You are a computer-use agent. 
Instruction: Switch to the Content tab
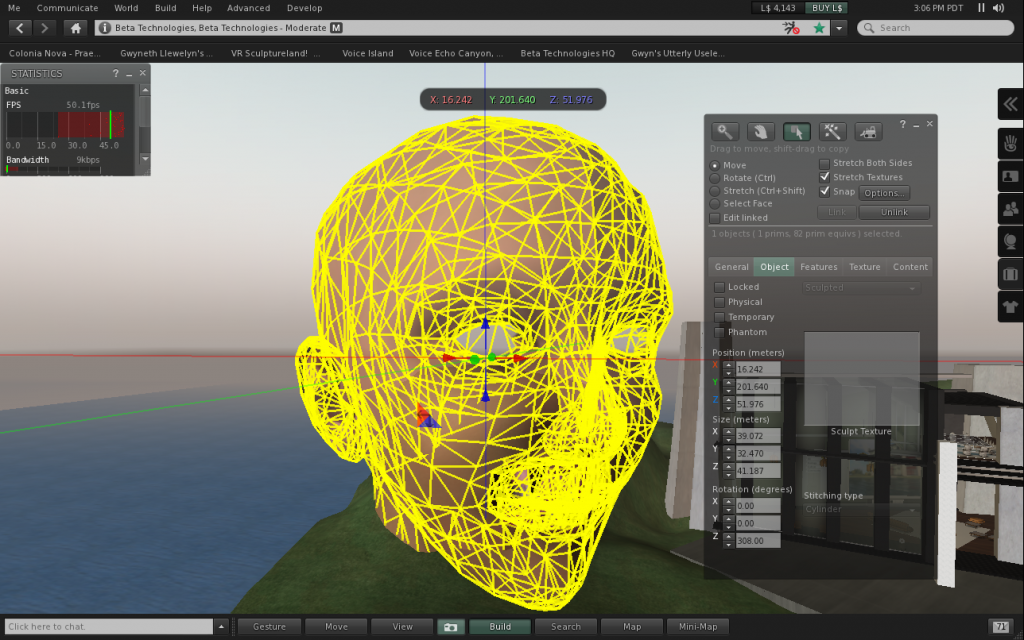click(x=910, y=267)
